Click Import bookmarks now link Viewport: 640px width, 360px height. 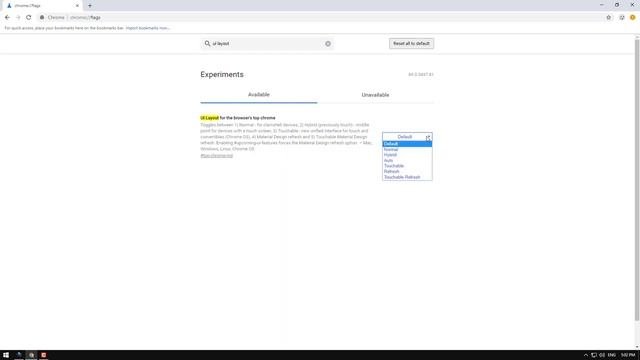[147, 28]
